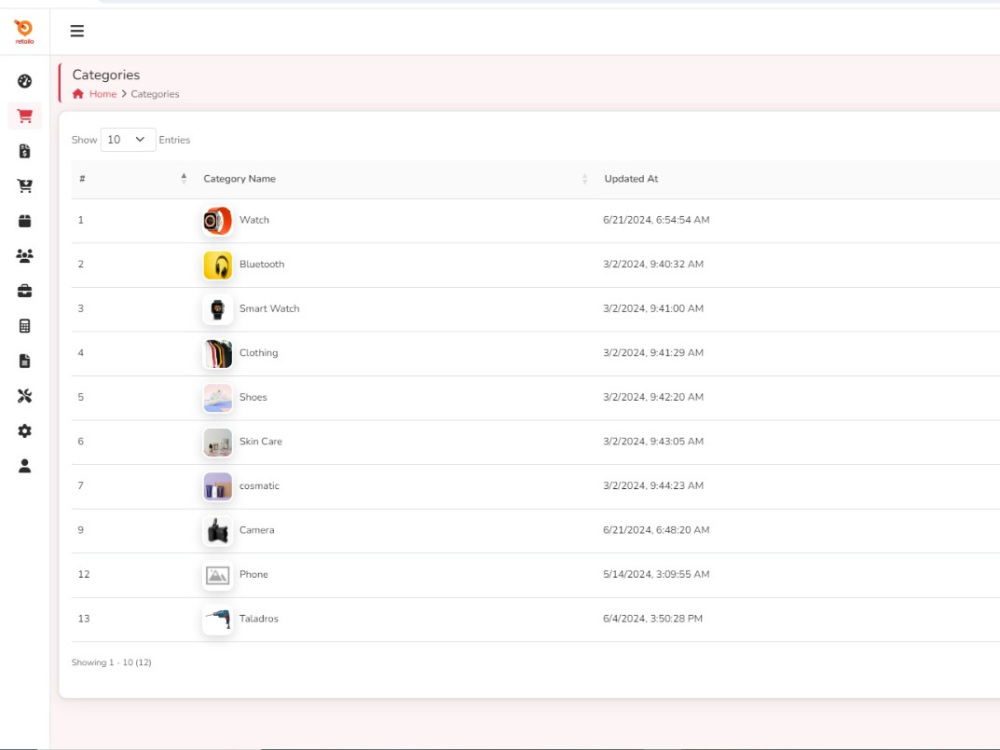1000x750 pixels.
Task: Sort the table by the # column arrows
Action: 183,178
